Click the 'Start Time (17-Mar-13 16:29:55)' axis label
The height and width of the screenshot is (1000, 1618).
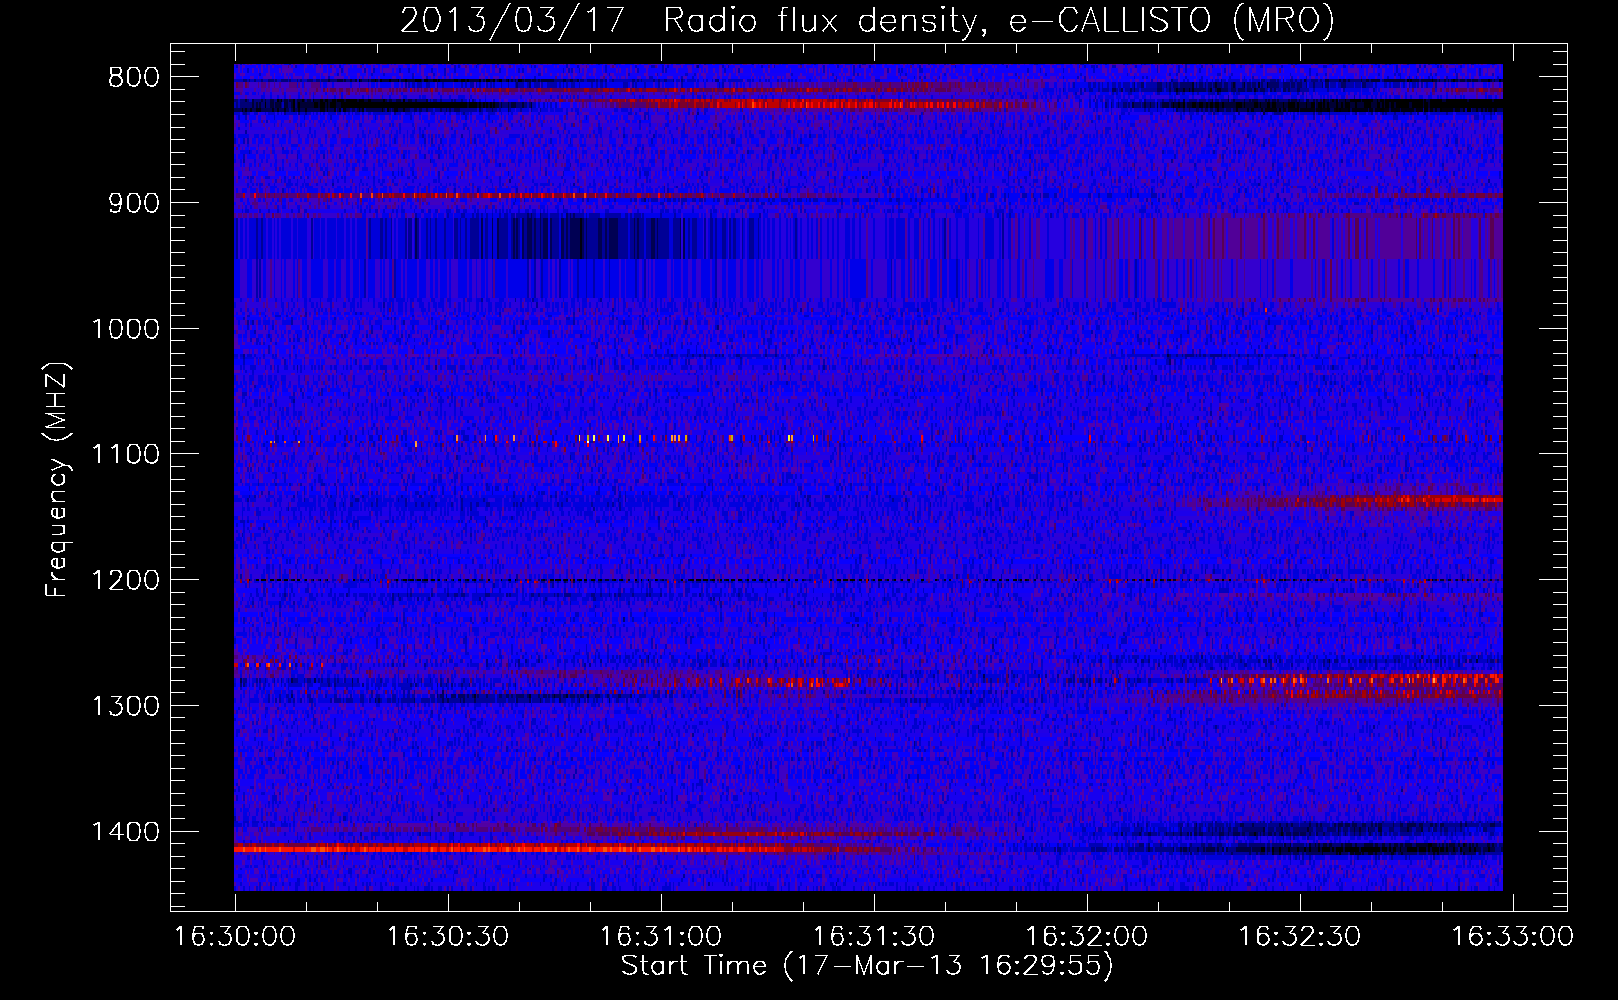(867, 966)
